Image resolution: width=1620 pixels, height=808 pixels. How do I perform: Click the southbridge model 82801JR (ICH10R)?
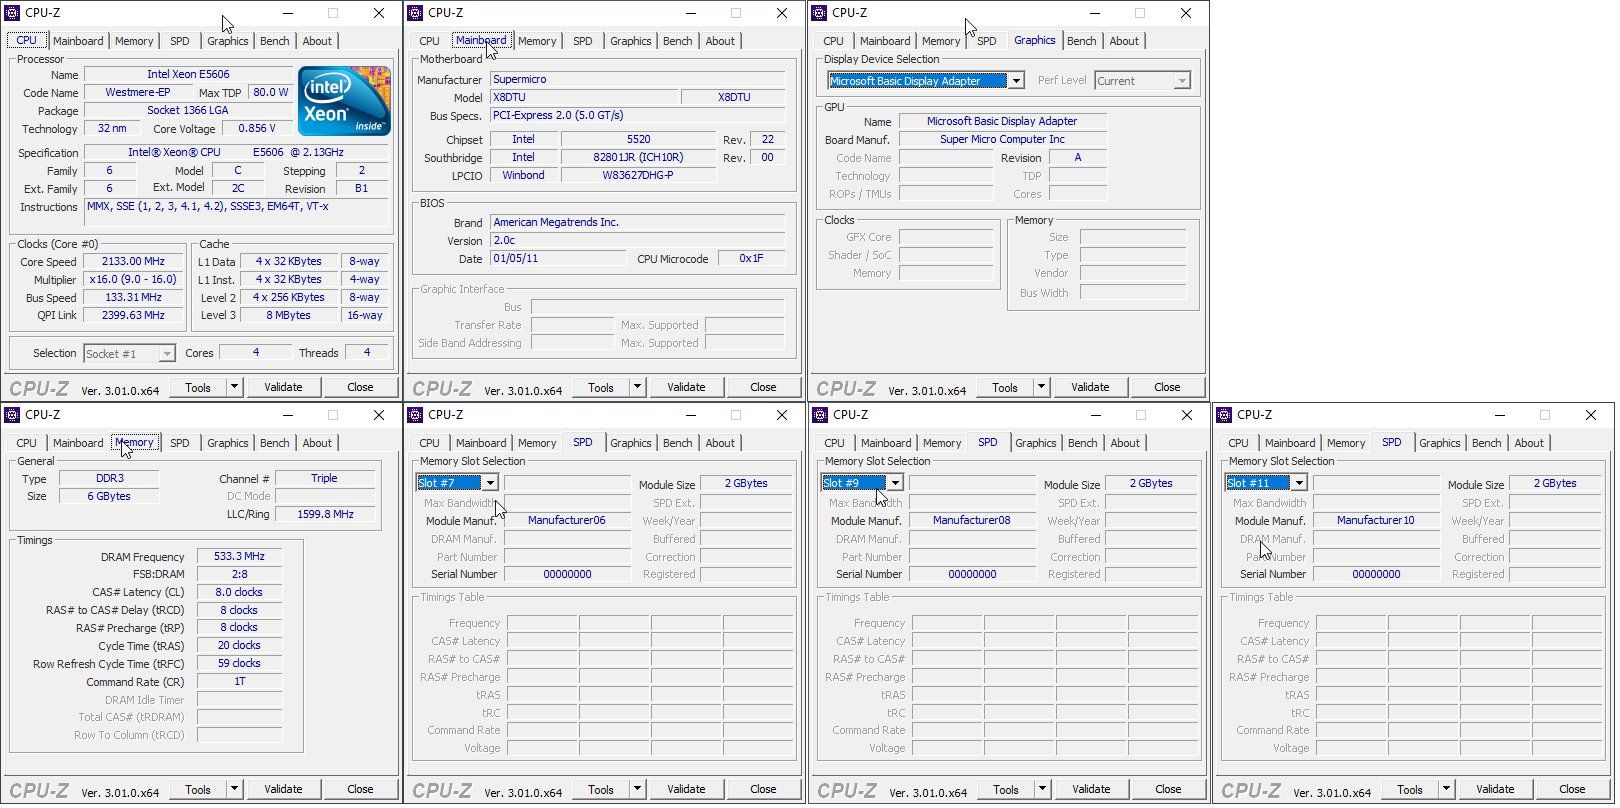pos(638,158)
